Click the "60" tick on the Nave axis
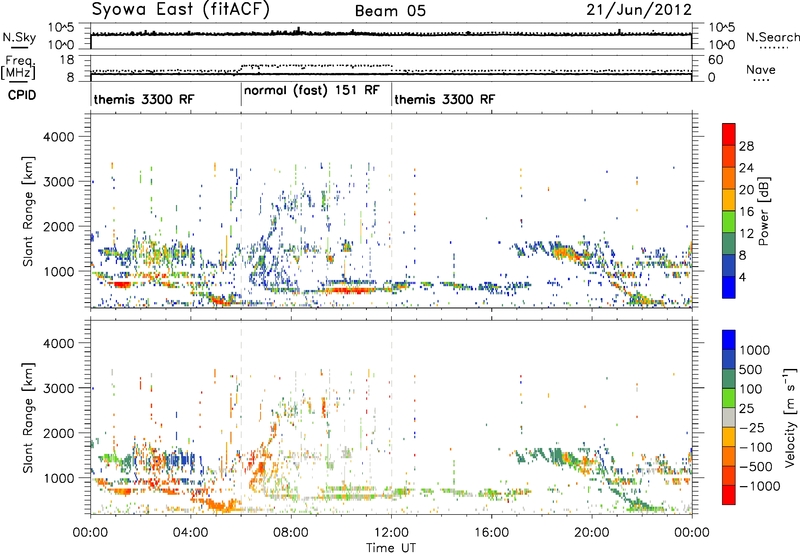 pyautogui.click(x=716, y=60)
